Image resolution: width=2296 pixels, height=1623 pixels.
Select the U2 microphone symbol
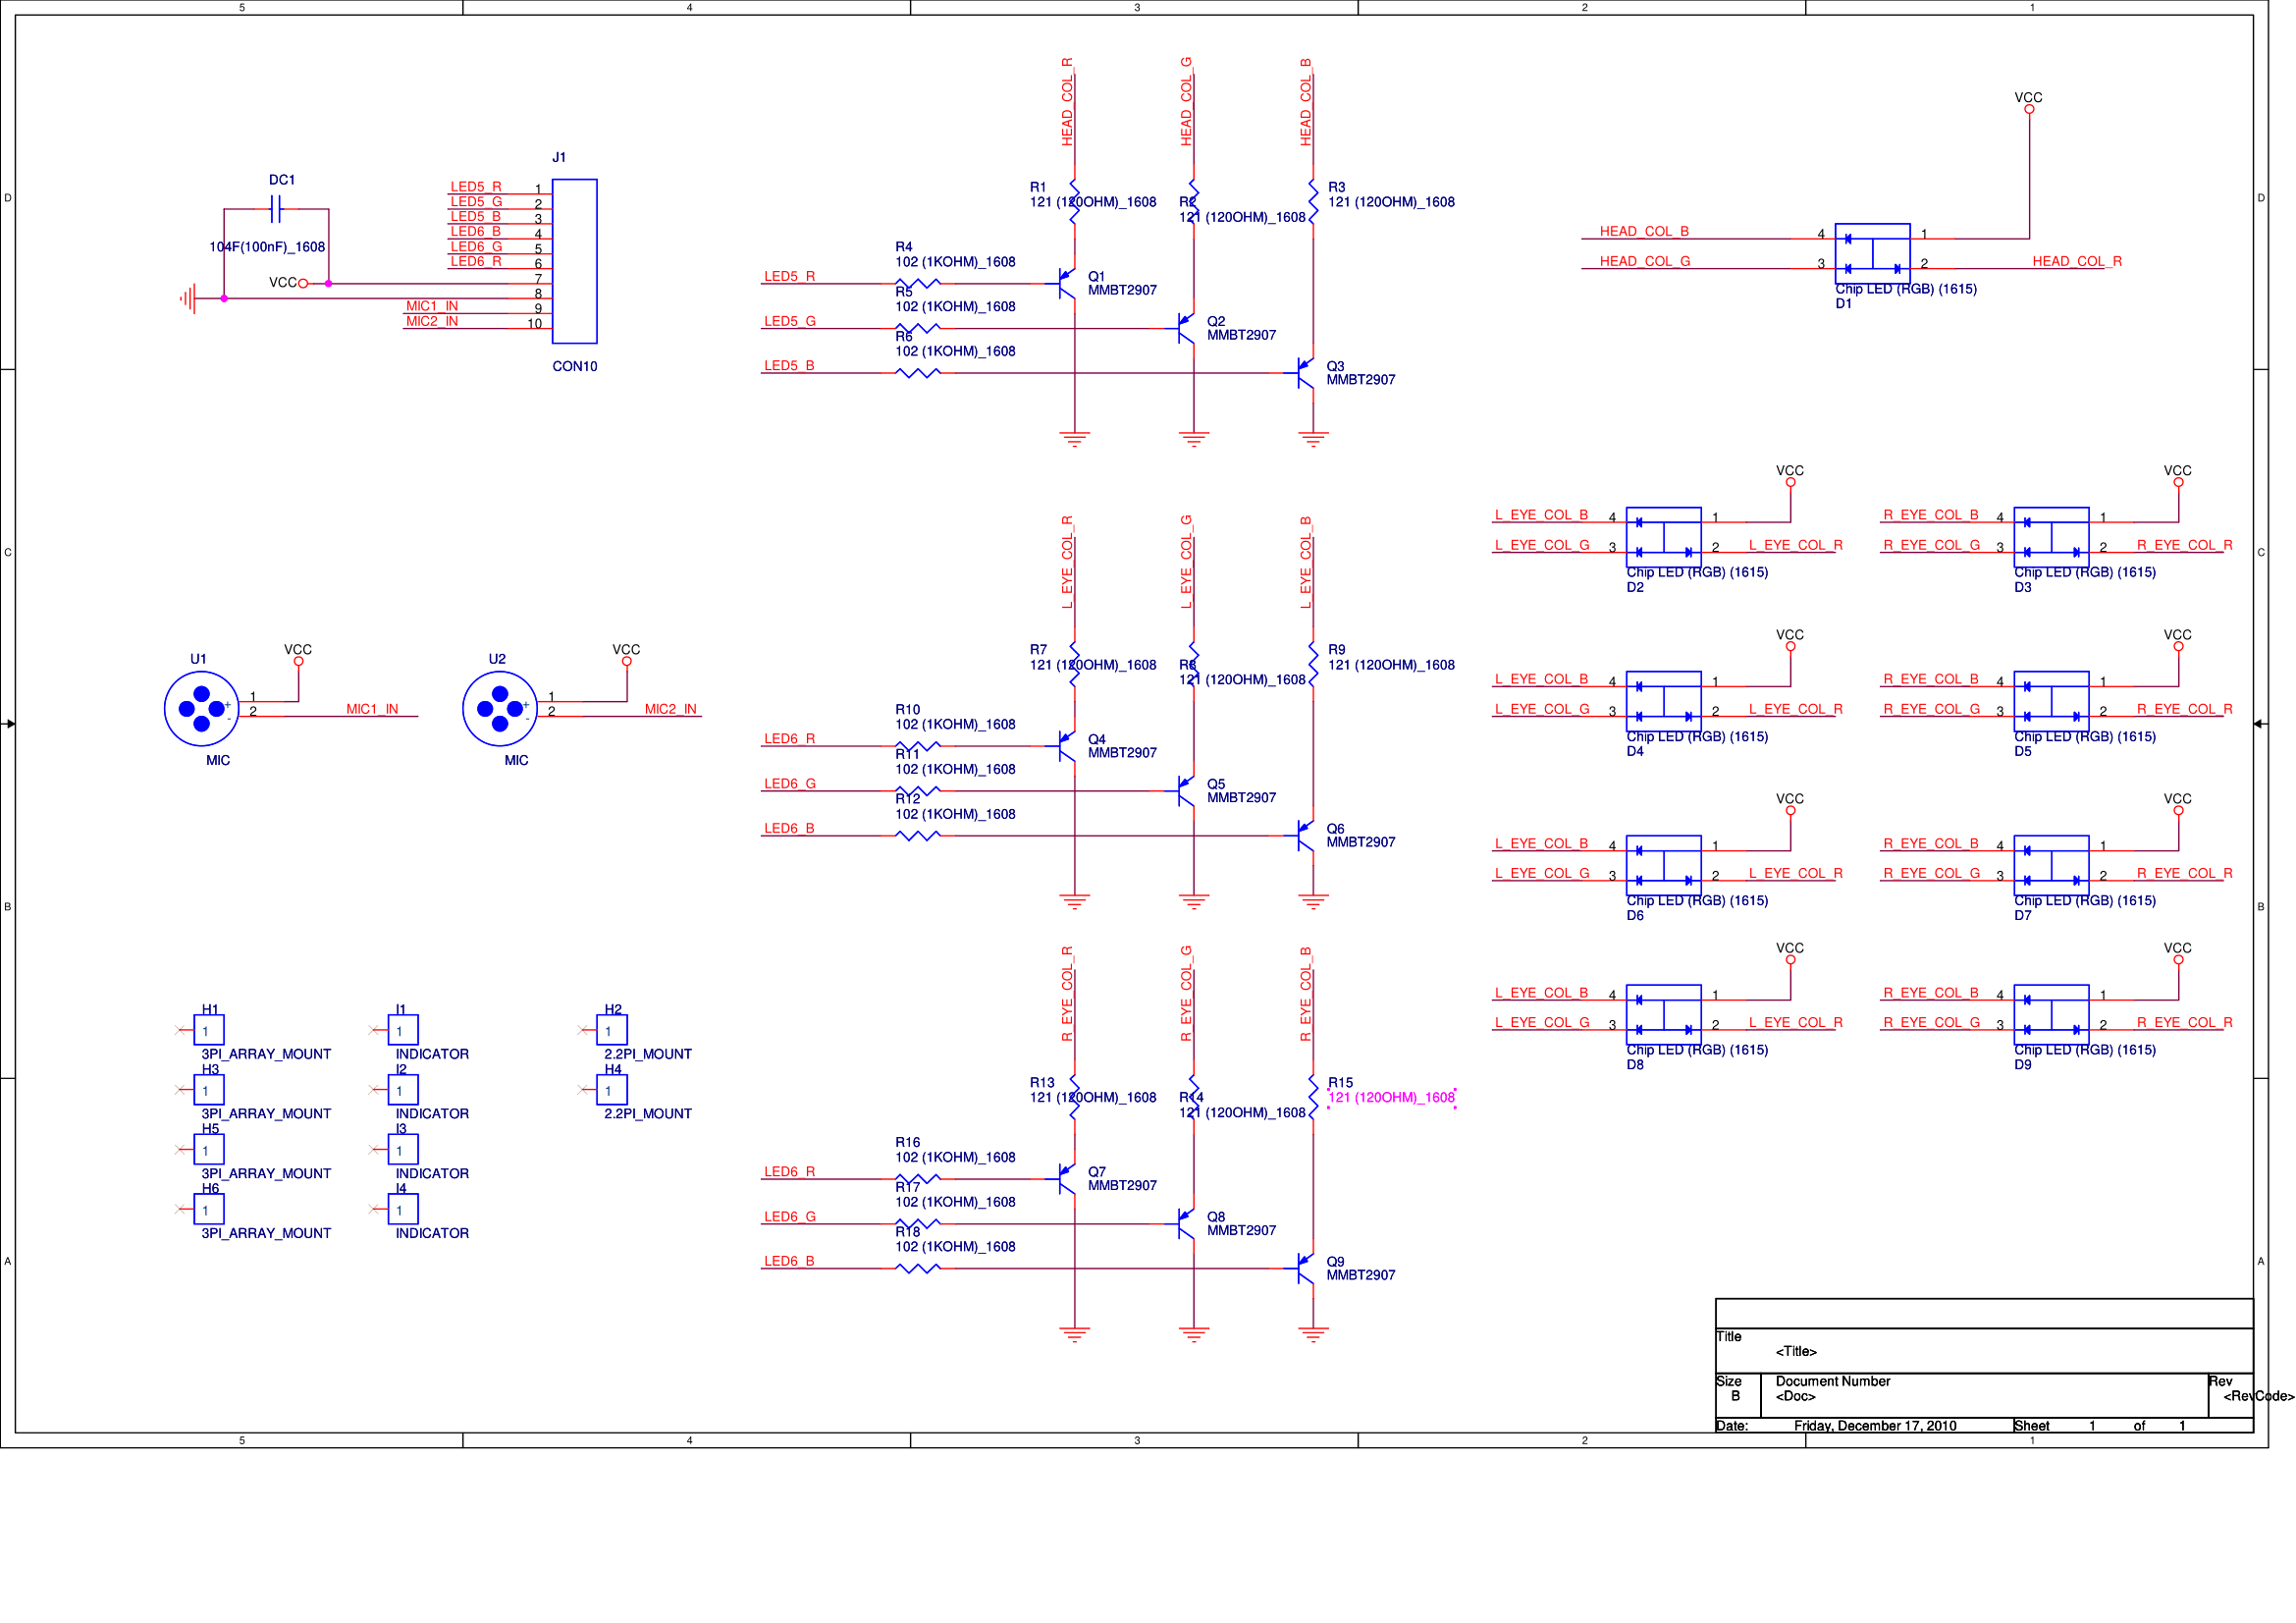coord(500,709)
